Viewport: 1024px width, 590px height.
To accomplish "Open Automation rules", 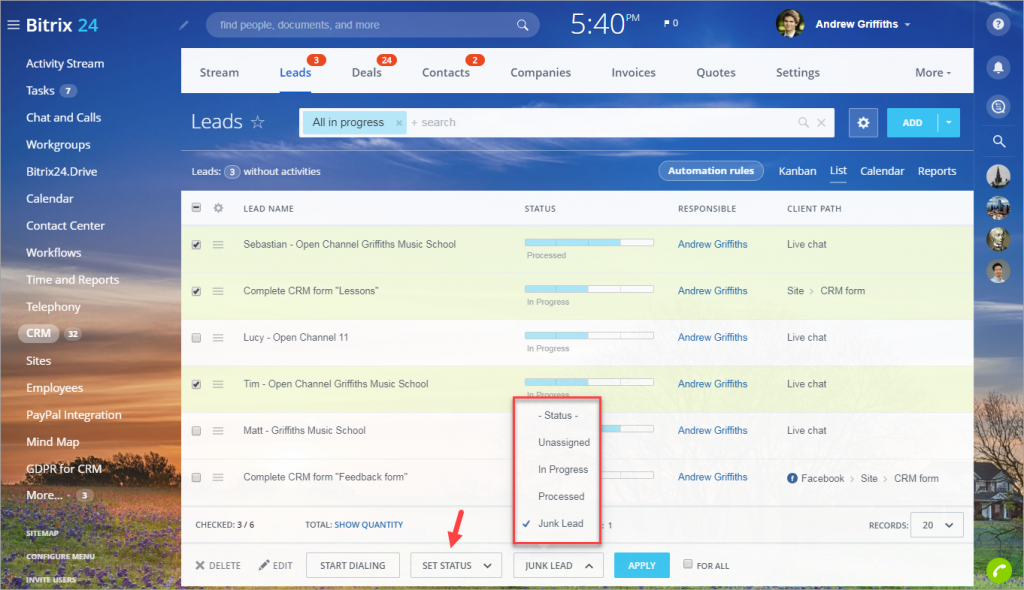I will click(x=711, y=171).
